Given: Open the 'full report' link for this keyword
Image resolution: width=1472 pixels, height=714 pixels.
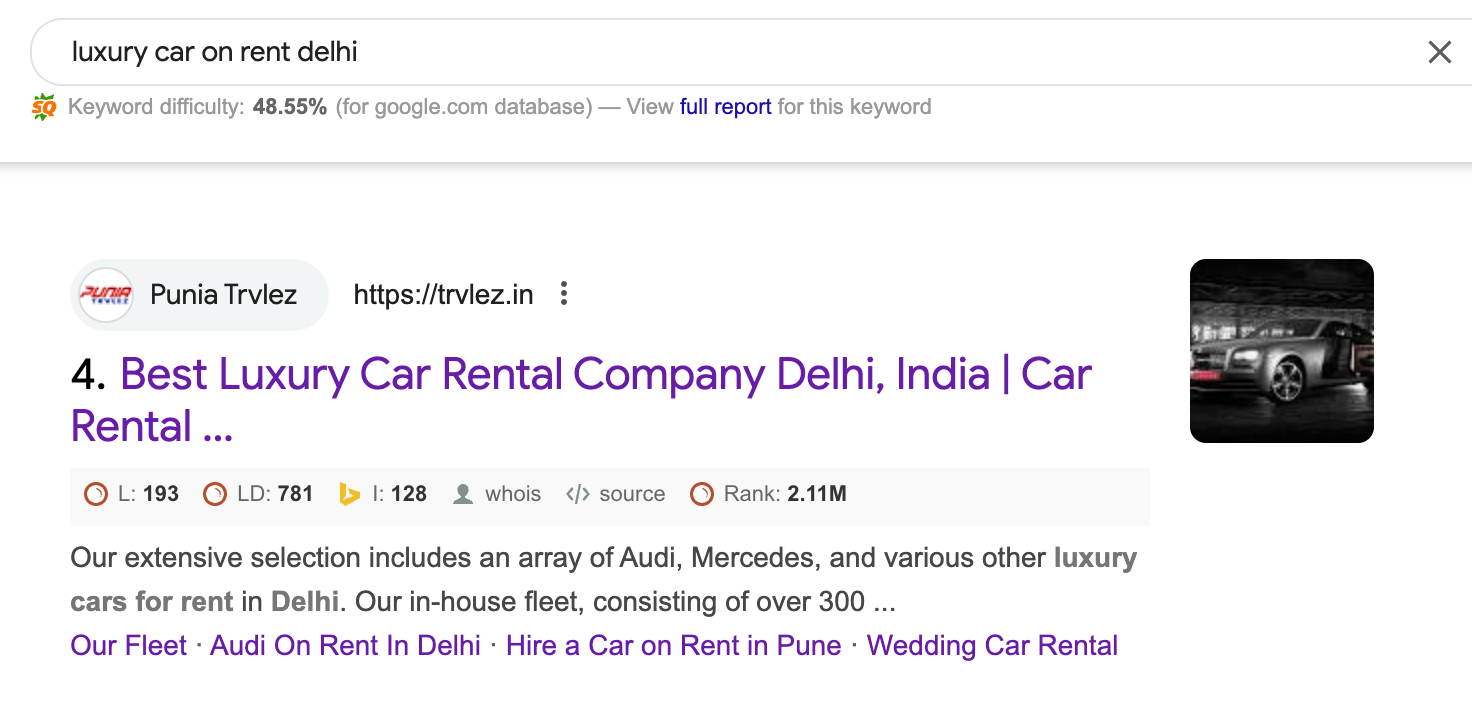Looking at the screenshot, I should (725, 107).
